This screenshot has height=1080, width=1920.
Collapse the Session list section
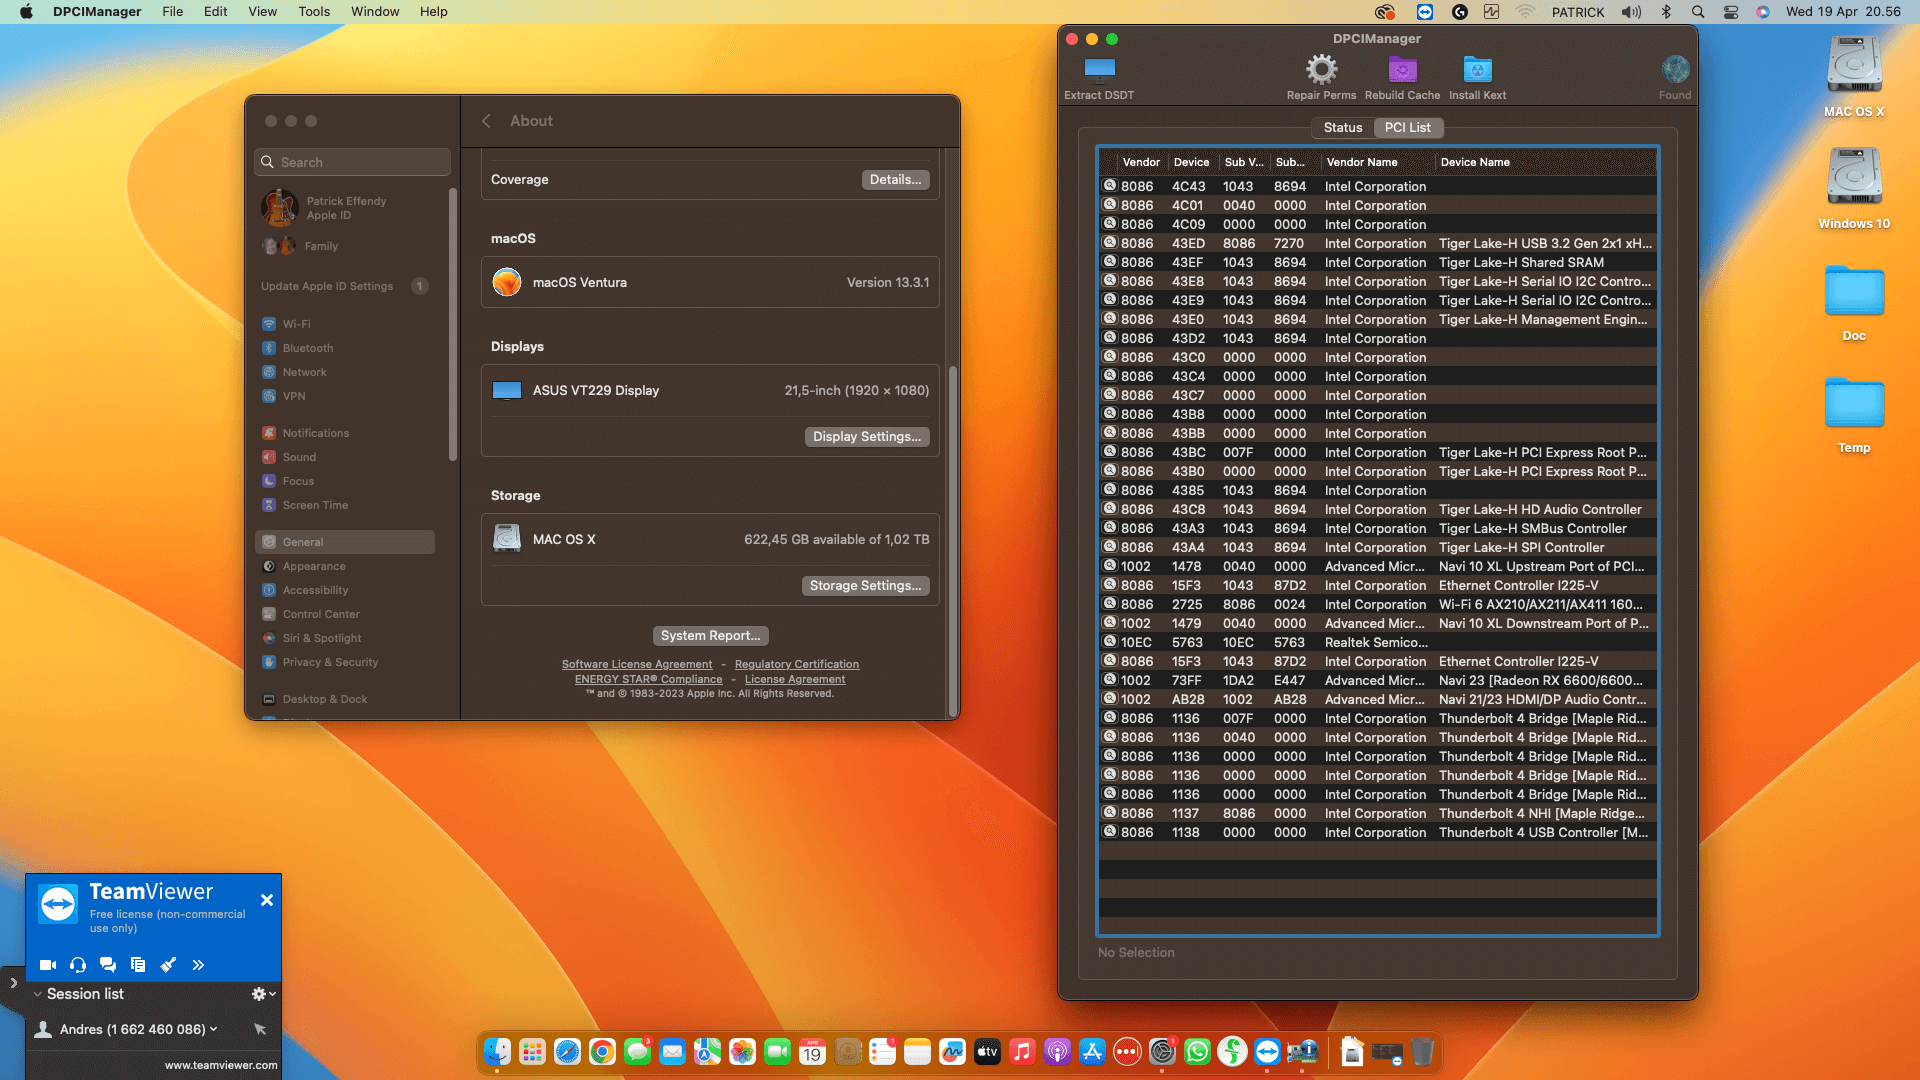[37, 994]
